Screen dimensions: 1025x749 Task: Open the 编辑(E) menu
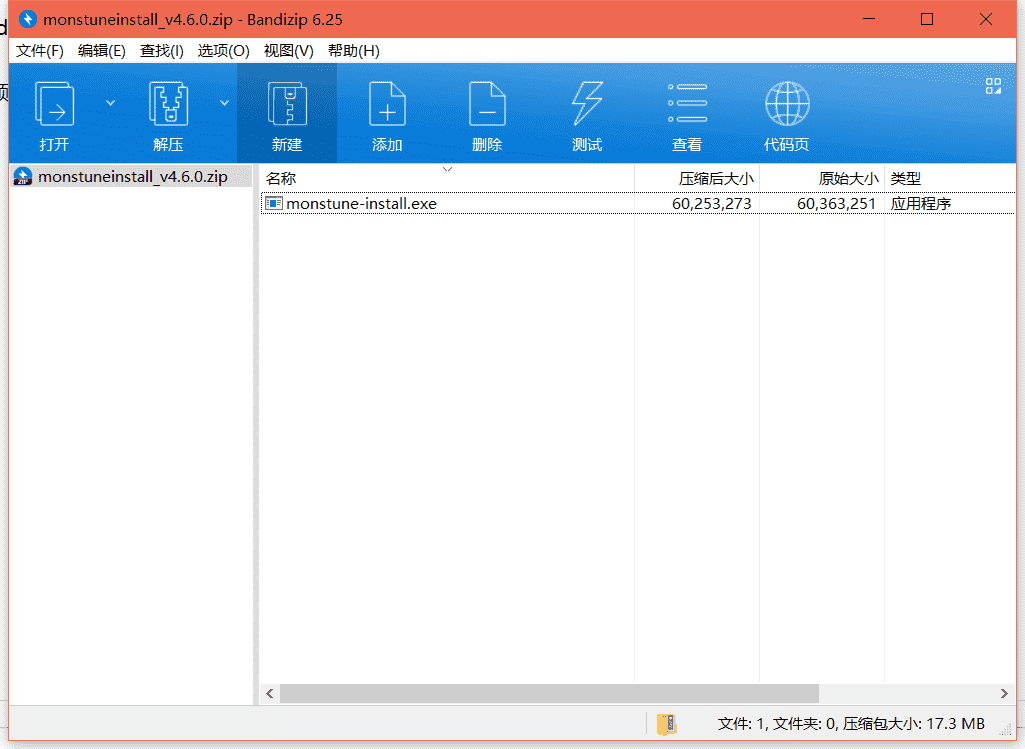pos(101,51)
